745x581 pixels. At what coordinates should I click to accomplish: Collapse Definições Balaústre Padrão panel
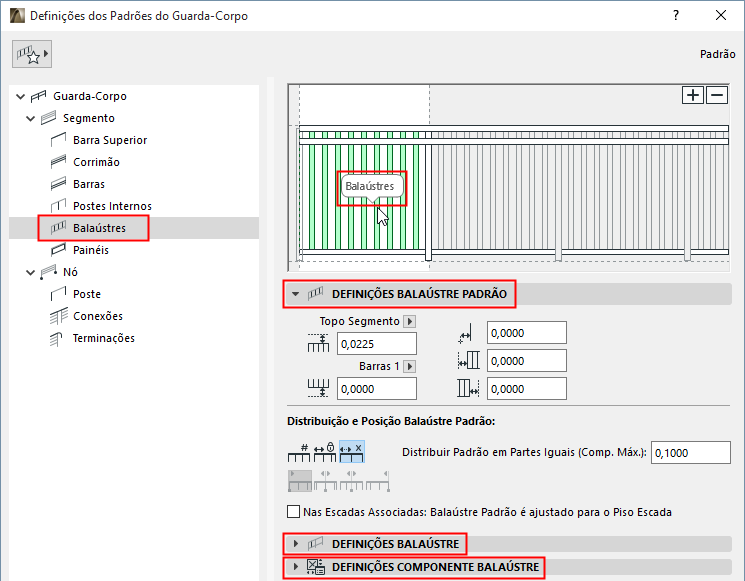(x=296, y=294)
